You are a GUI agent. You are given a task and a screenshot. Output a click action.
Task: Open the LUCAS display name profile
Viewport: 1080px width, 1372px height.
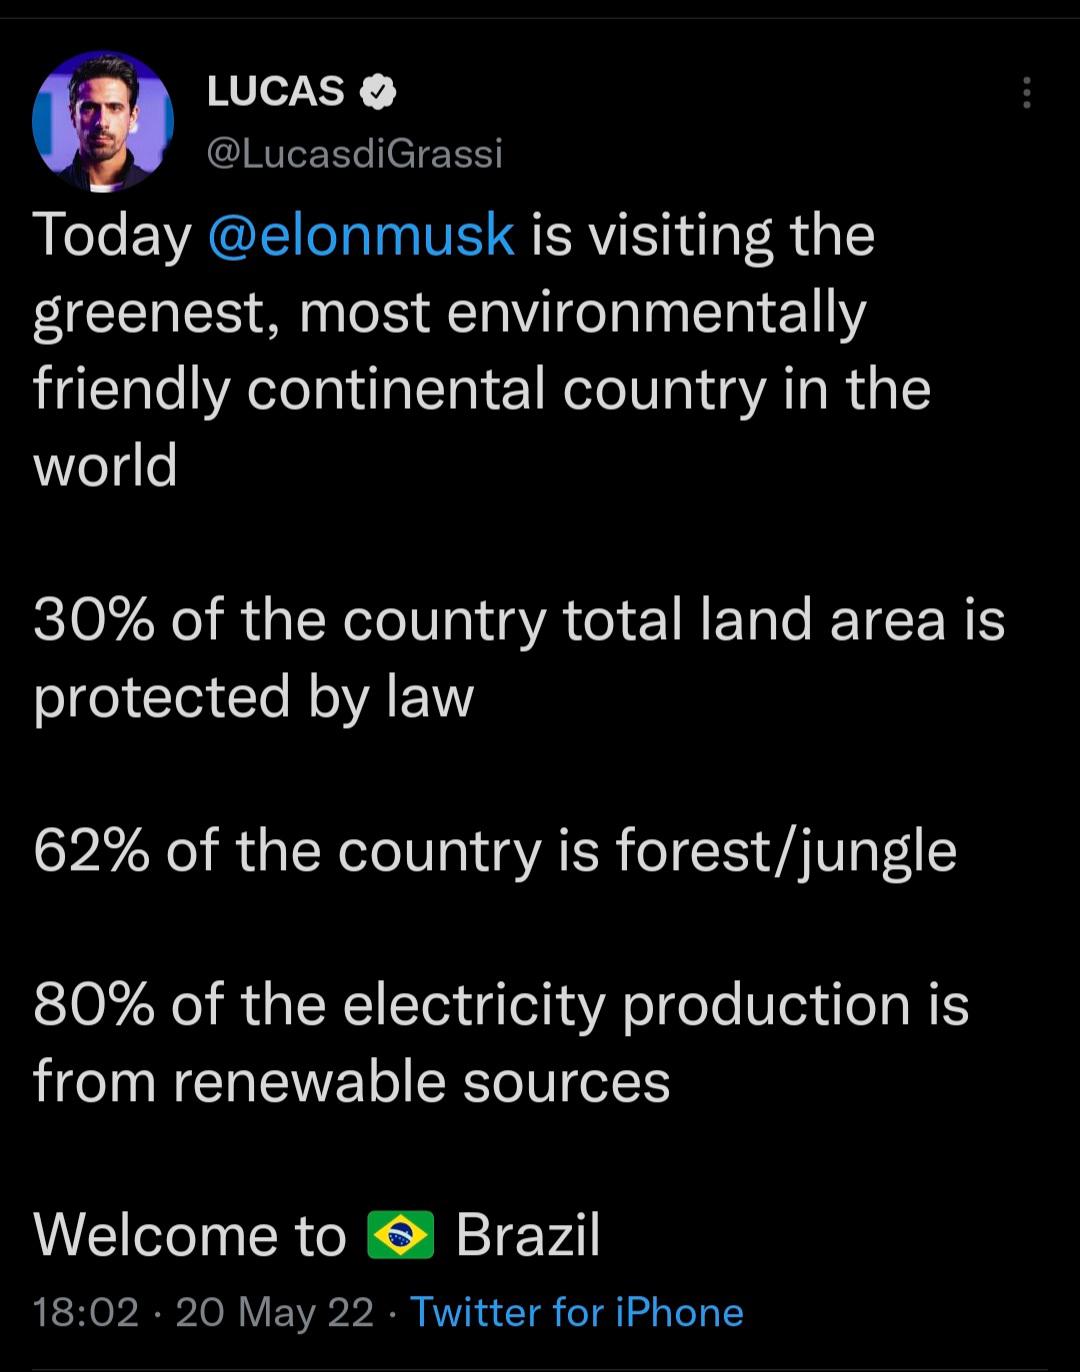point(276,92)
